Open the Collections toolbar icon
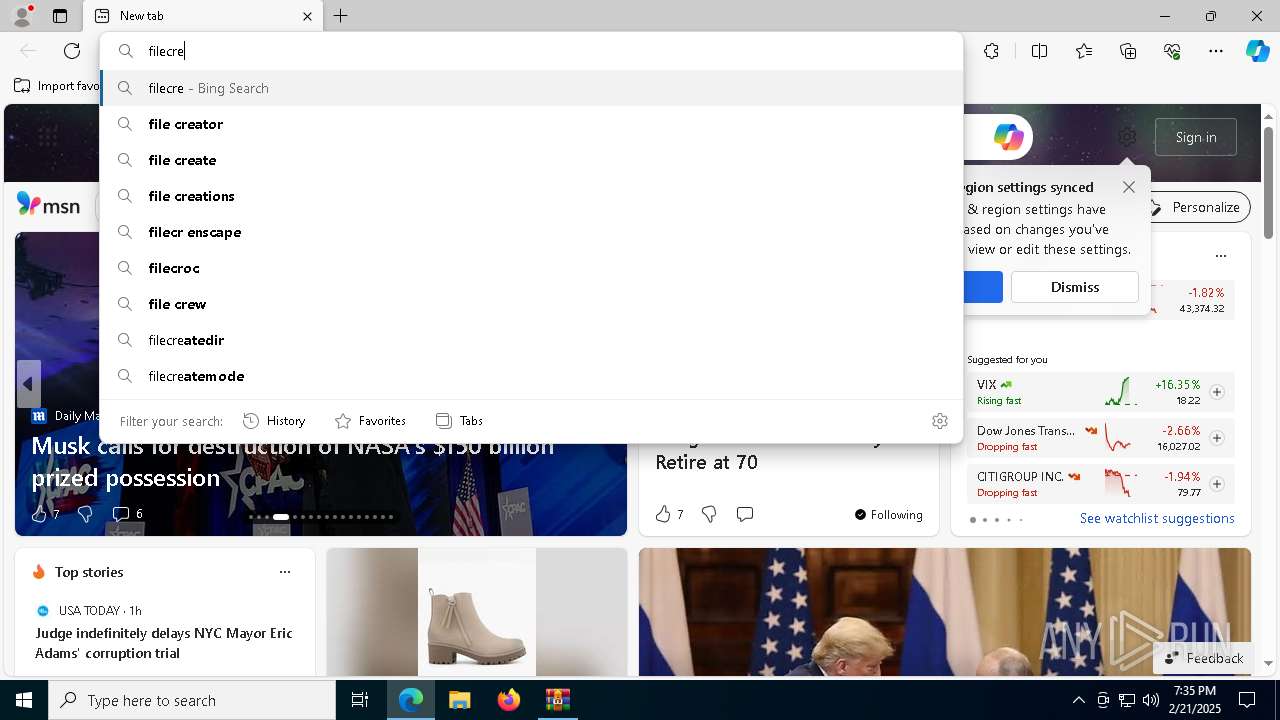The height and width of the screenshot is (720, 1280). pyautogui.click(x=1128, y=51)
